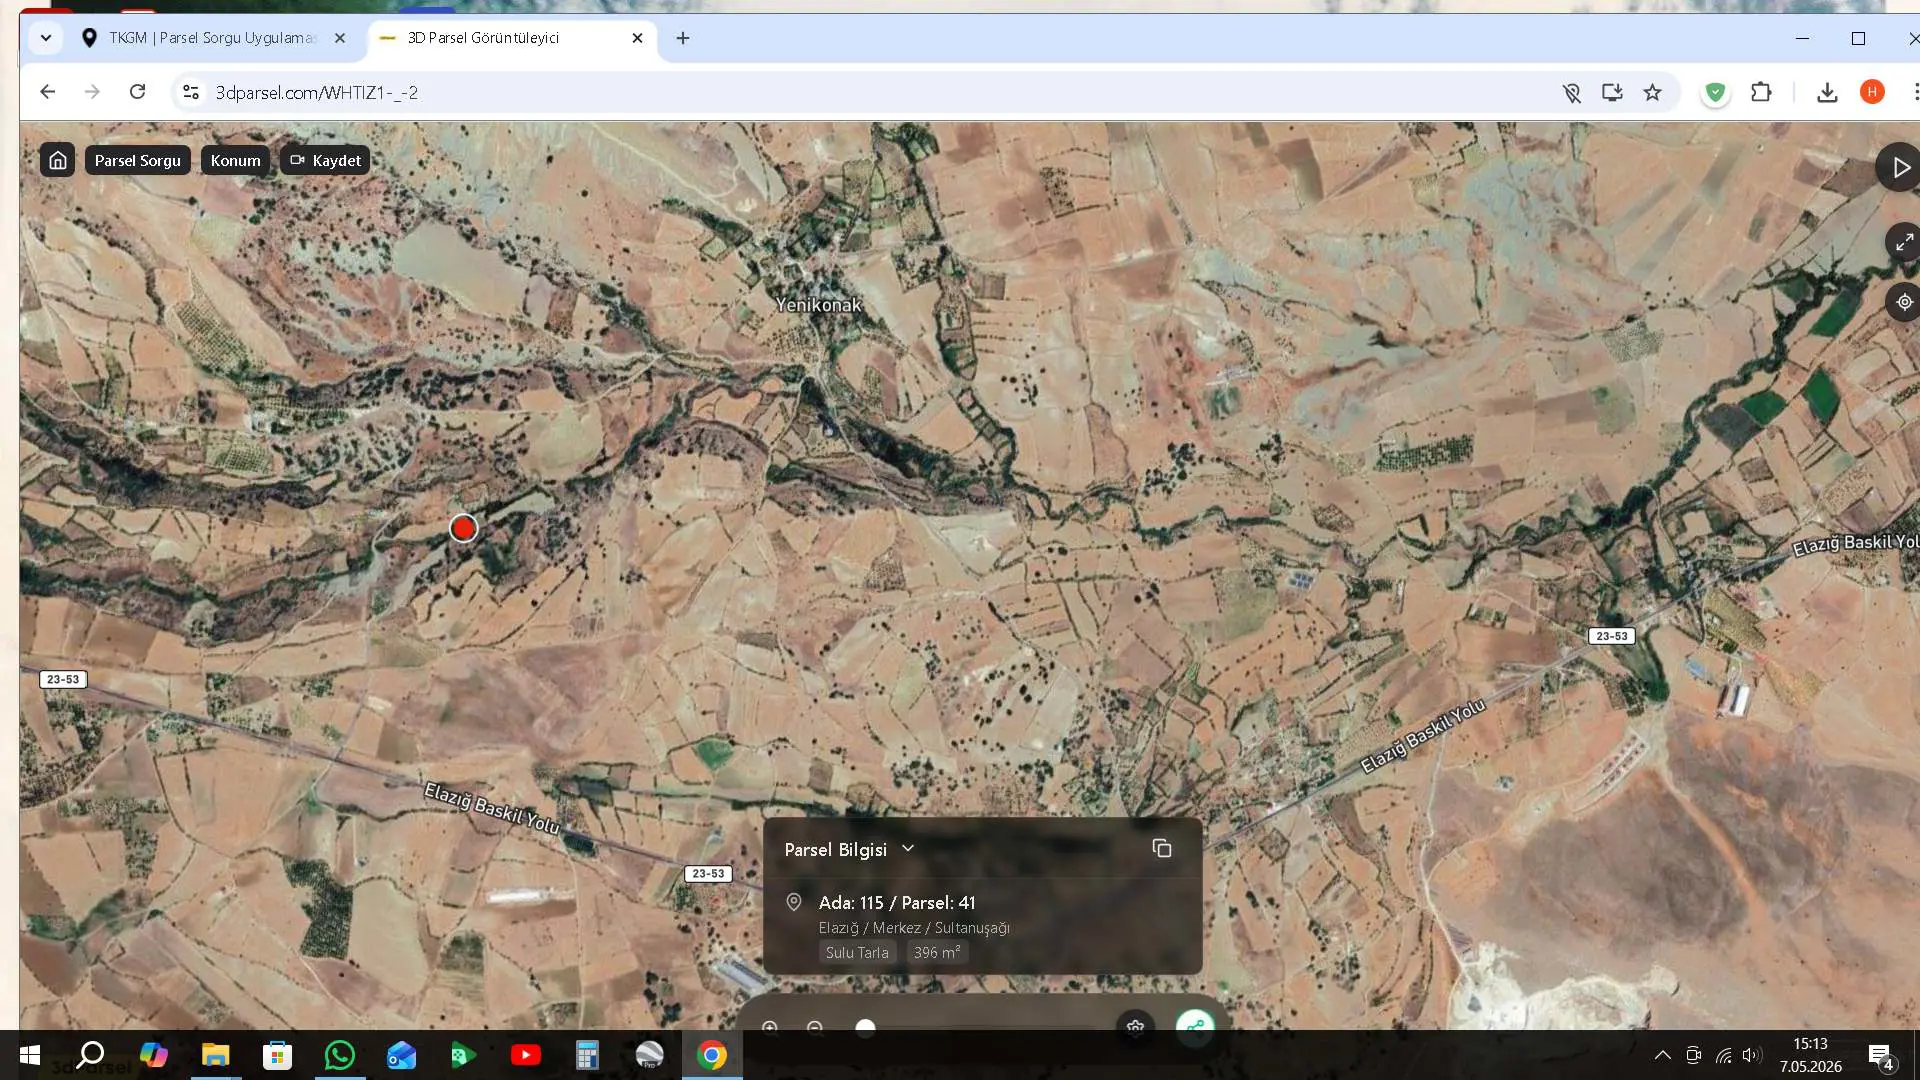This screenshot has width=1920, height=1080.
Task: Click the zoom-out magnifier icon
Action: click(x=815, y=1027)
